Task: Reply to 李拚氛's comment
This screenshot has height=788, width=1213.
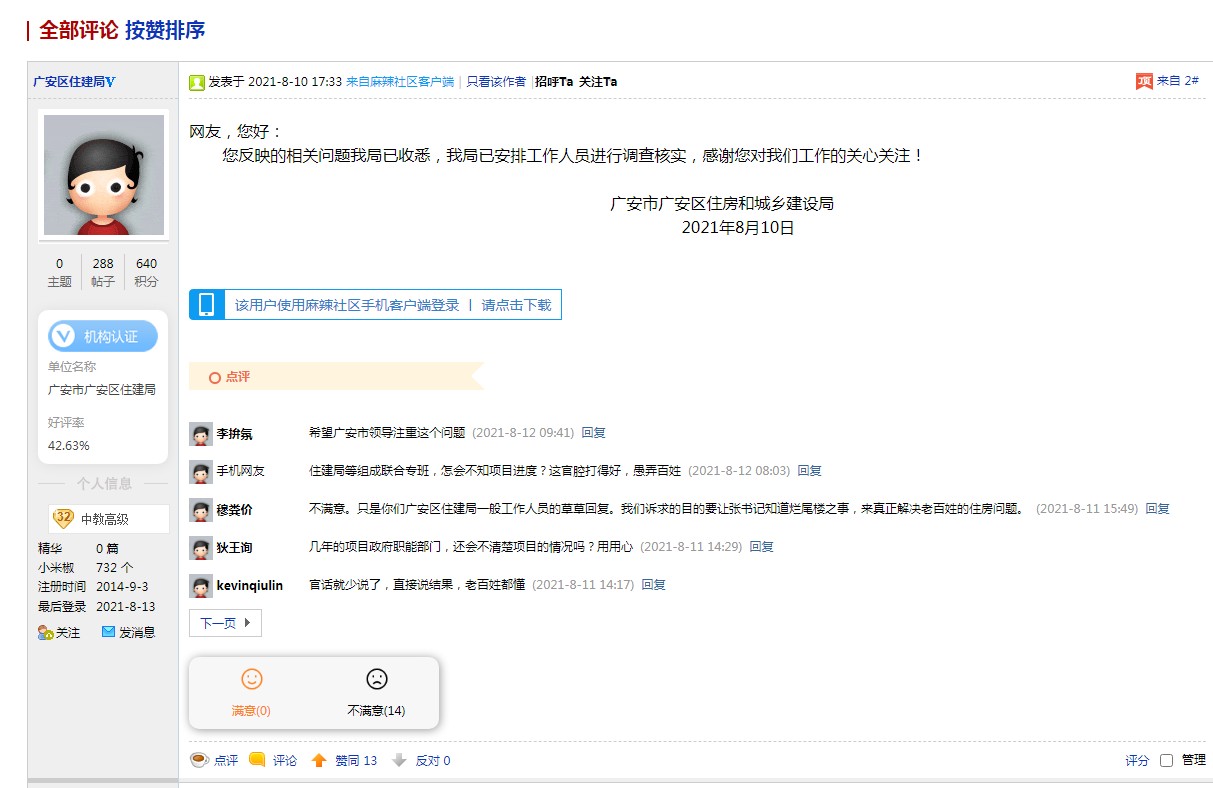Action: point(594,433)
